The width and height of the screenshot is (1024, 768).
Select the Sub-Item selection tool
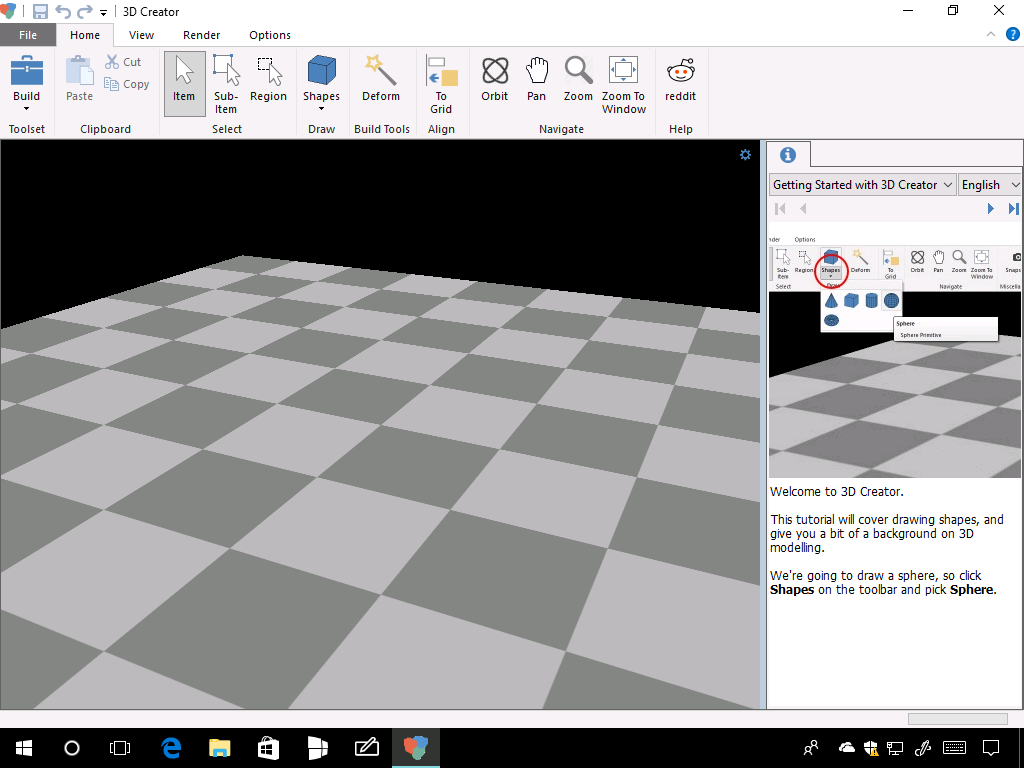(x=226, y=84)
